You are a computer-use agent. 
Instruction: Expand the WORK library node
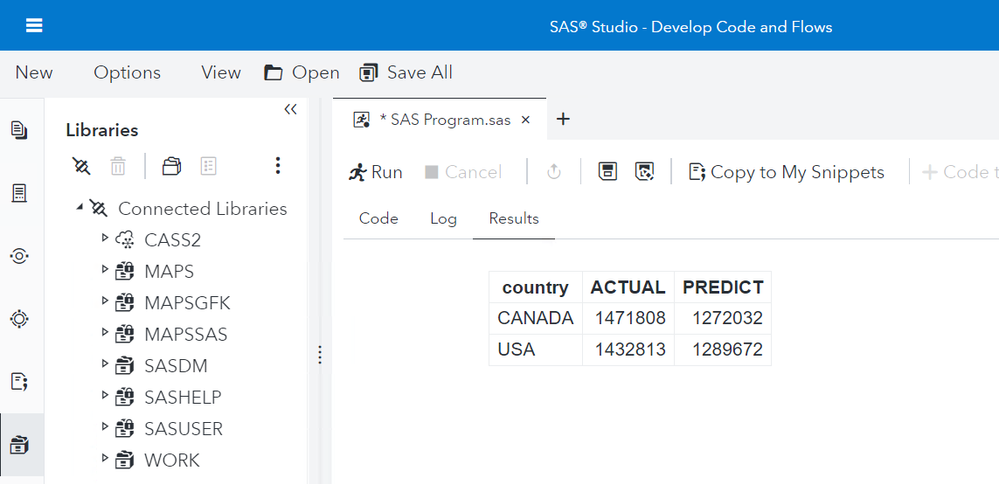tap(105, 460)
